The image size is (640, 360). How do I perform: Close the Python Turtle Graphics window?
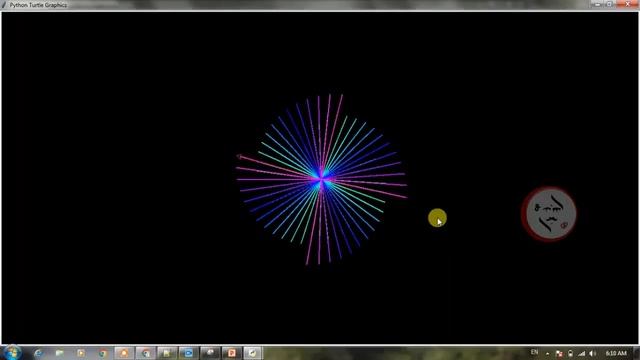[x=627, y=4]
